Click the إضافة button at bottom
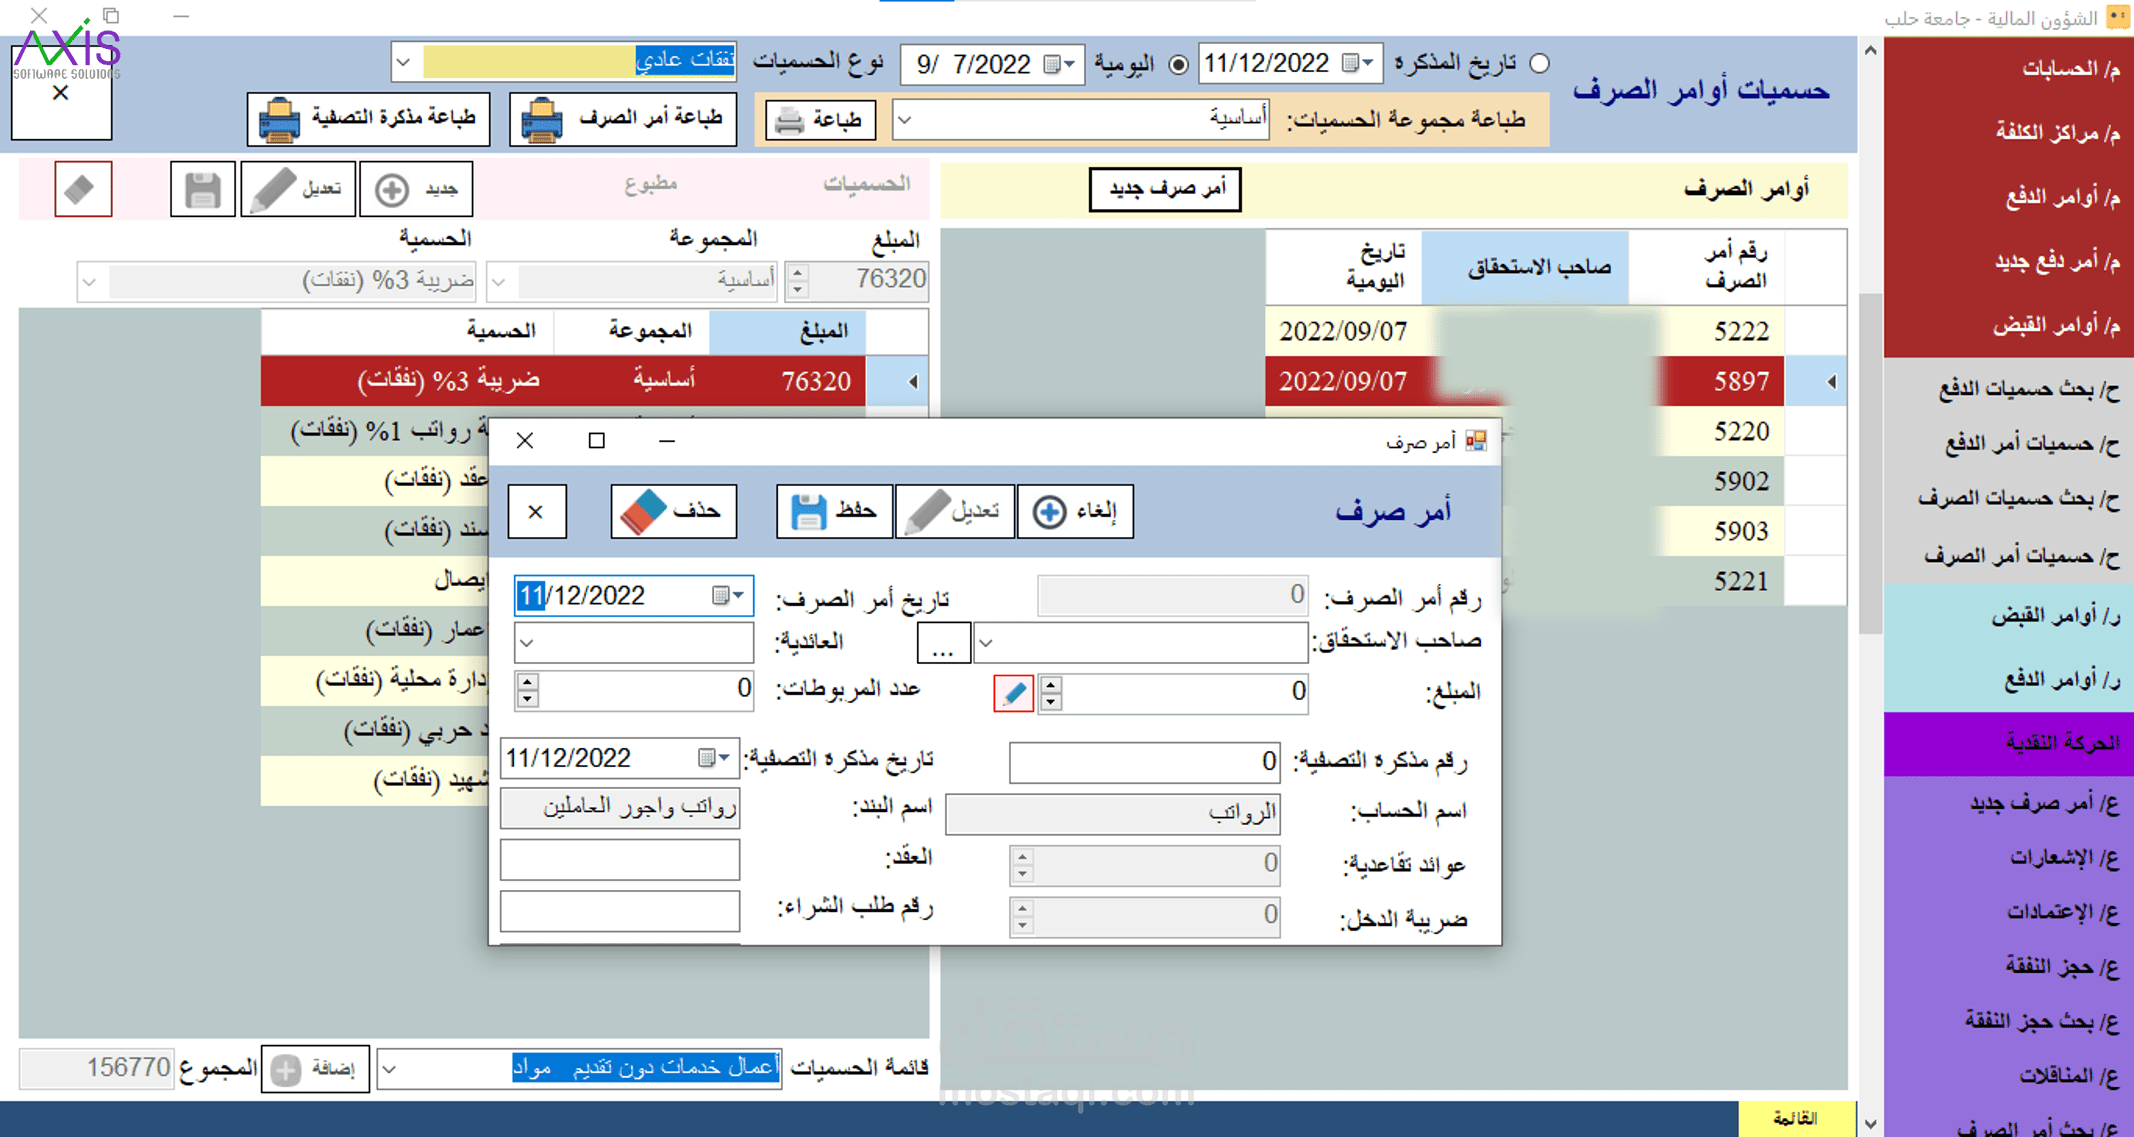The height and width of the screenshot is (1137, 2134). click(315, 1068)
